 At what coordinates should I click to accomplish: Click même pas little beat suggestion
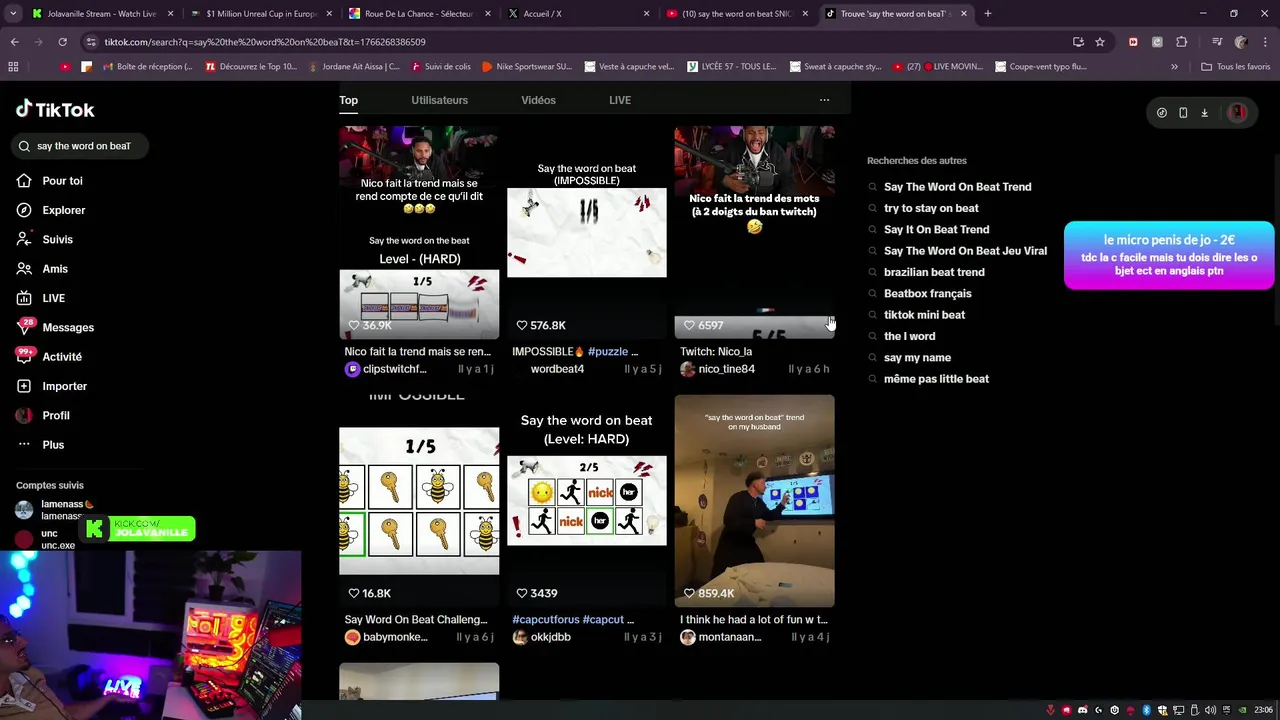tap(936, 379)
